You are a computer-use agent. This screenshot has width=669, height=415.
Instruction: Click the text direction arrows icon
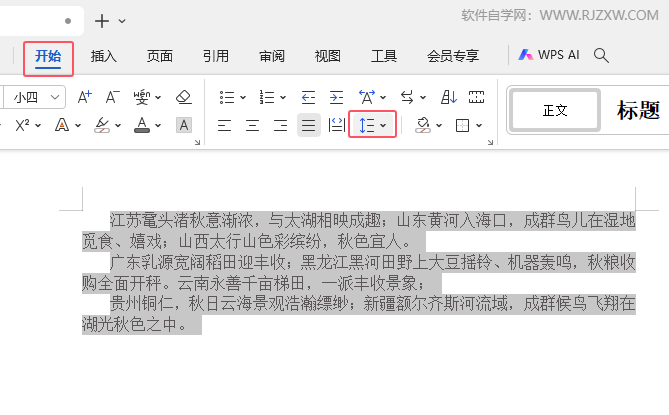[407, 97]
